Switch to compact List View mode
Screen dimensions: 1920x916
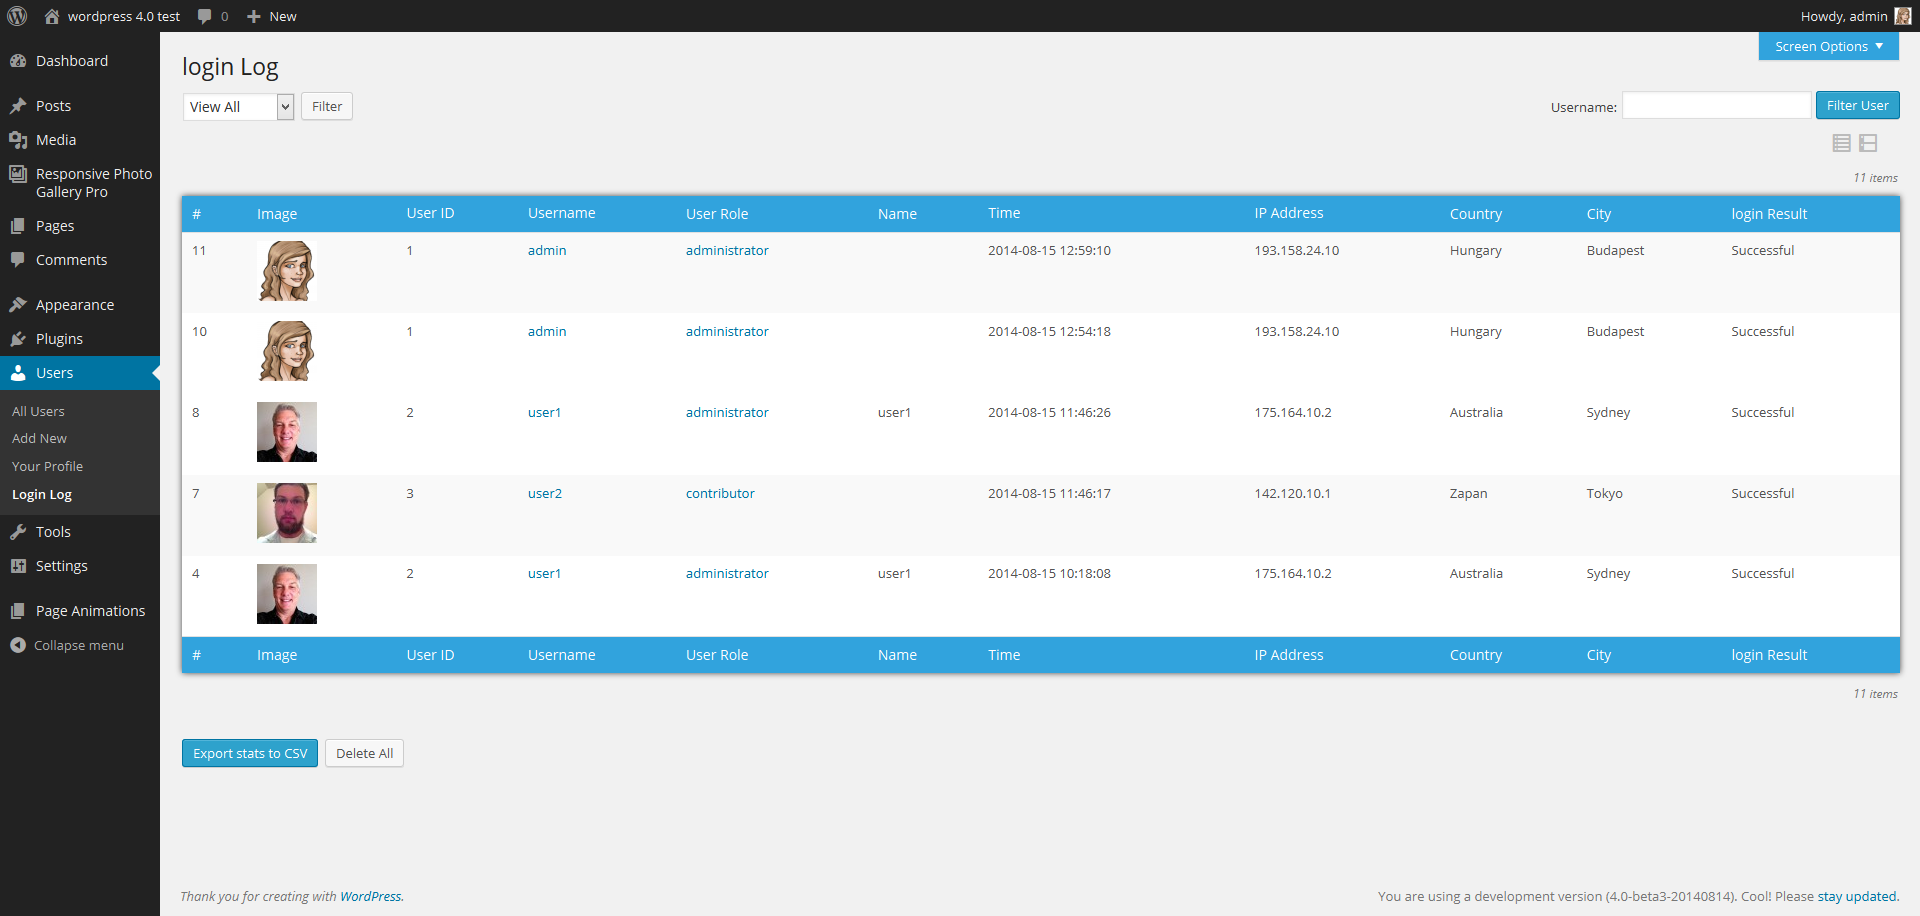[1841, 143]
